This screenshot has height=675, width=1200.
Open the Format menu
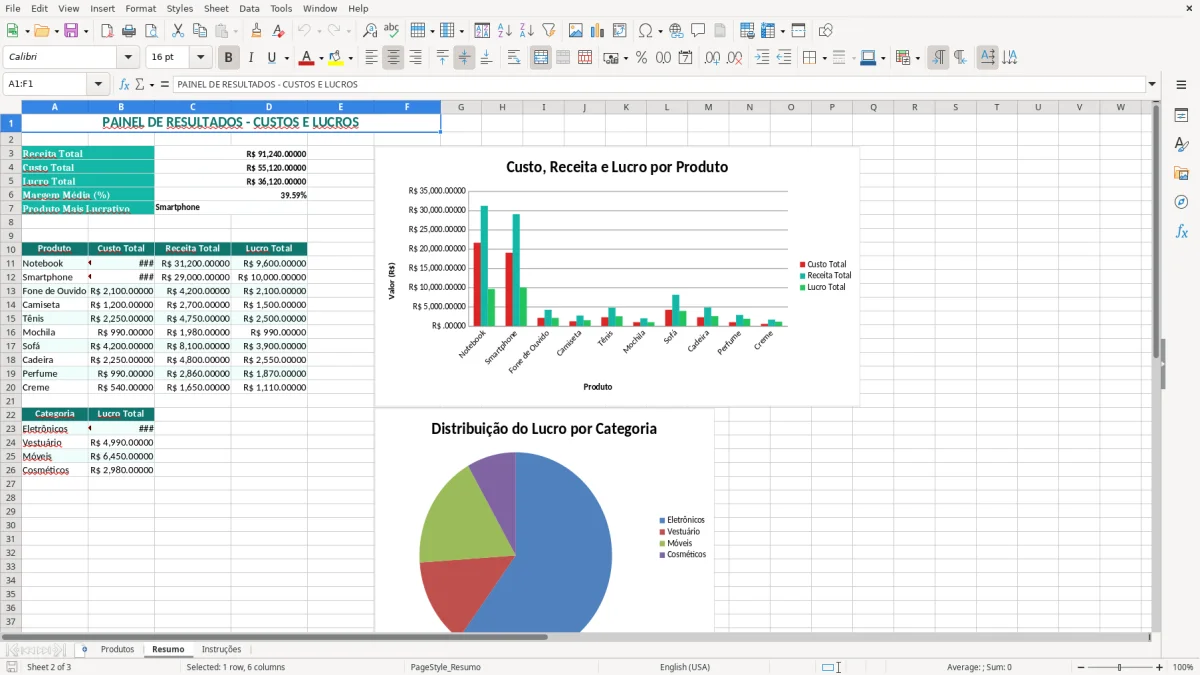click(140, 8)
